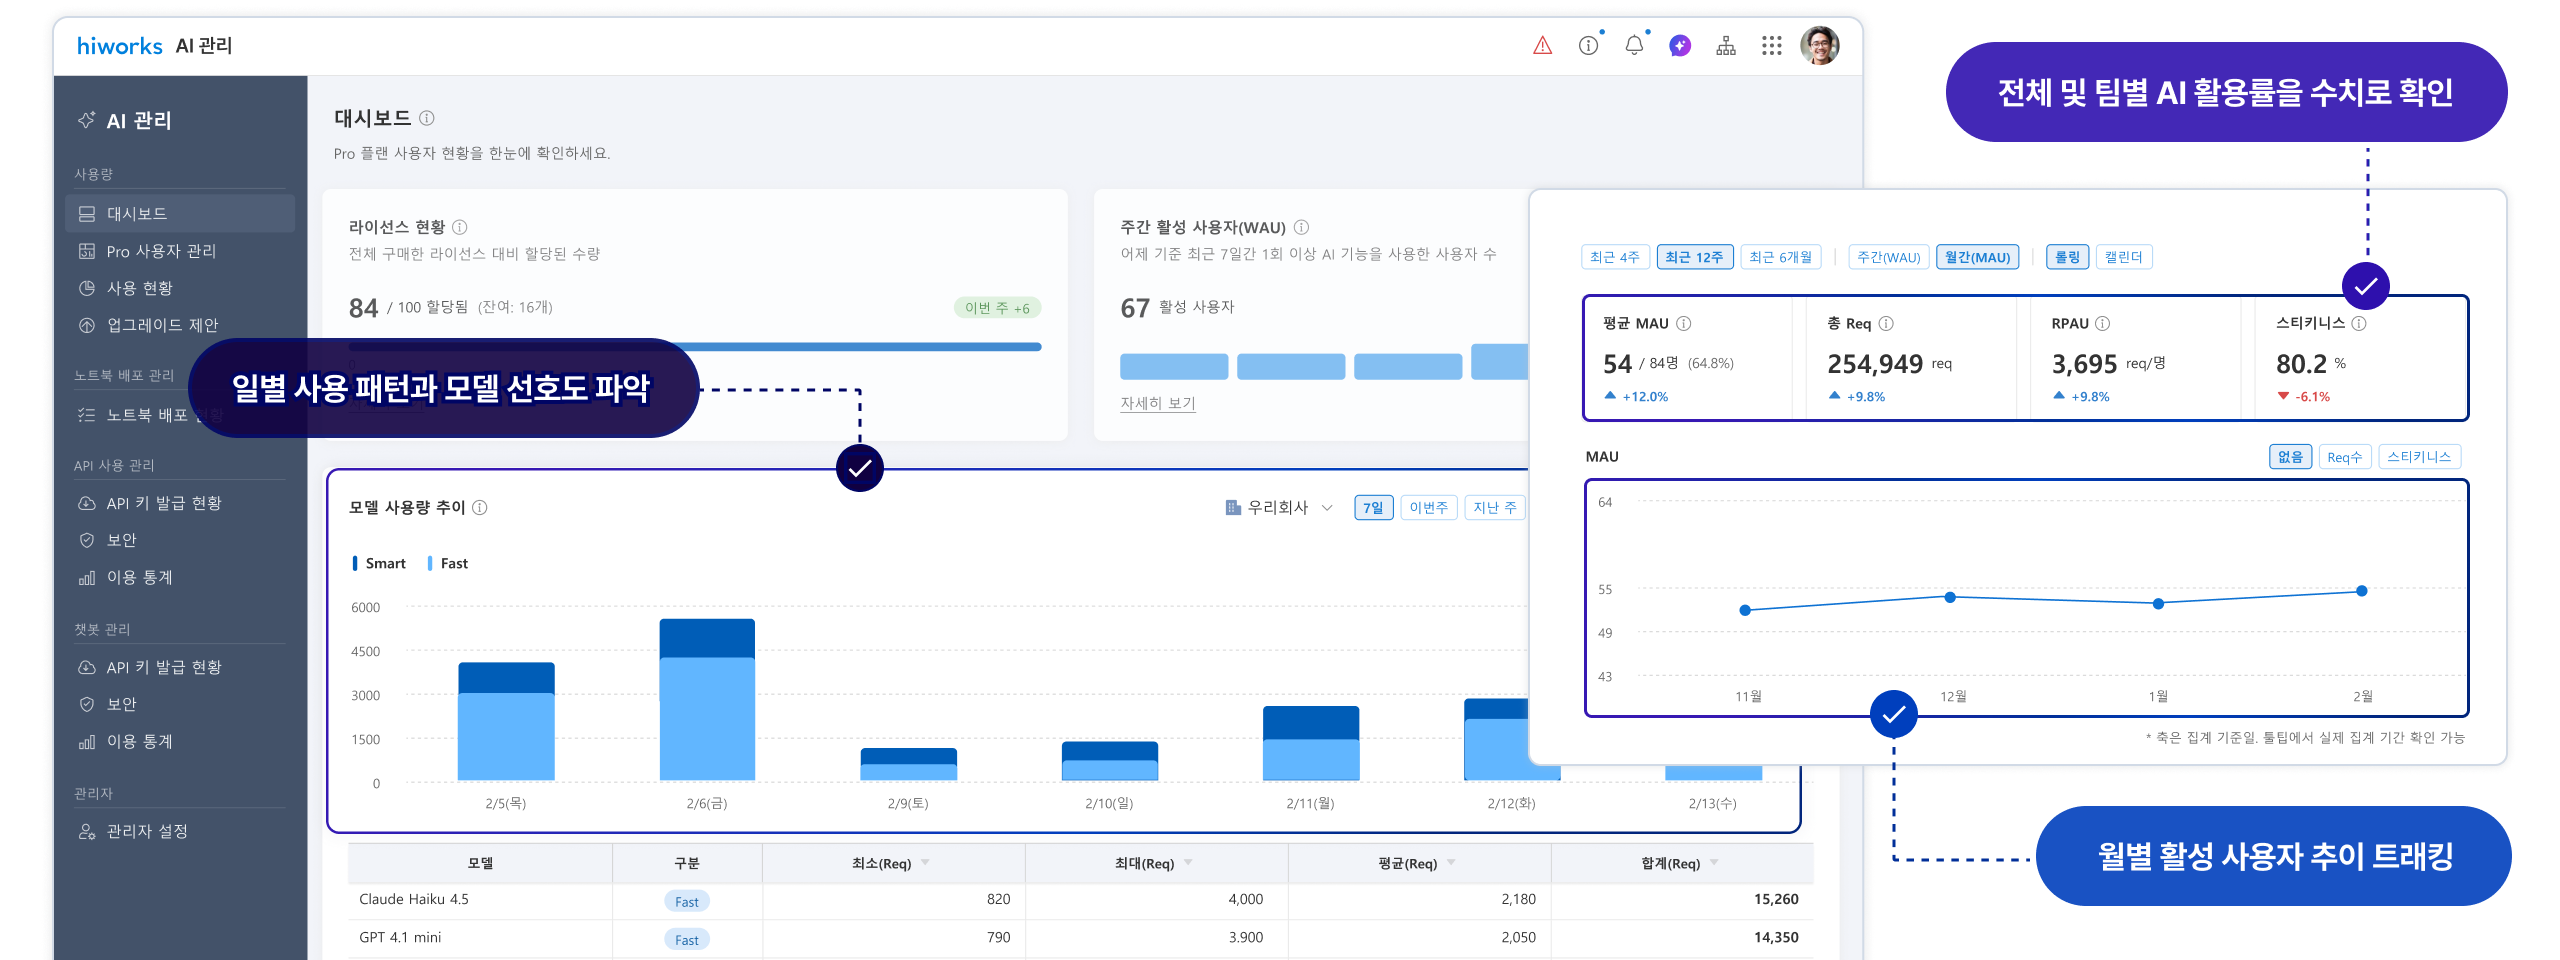Click the profile avatar photo
Screen dimensions: 2560x960
pyautogui.click(x=1819, y=45)
